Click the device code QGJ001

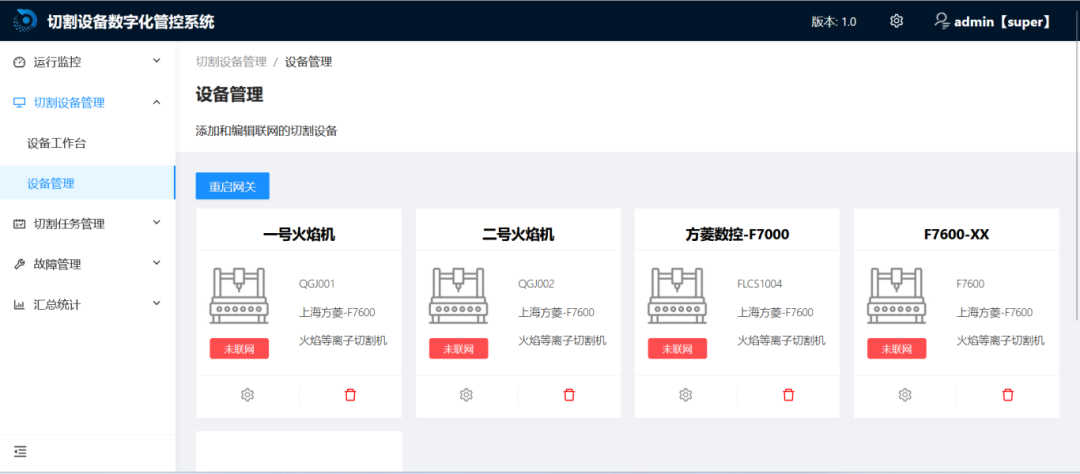(x=317, y=283)
